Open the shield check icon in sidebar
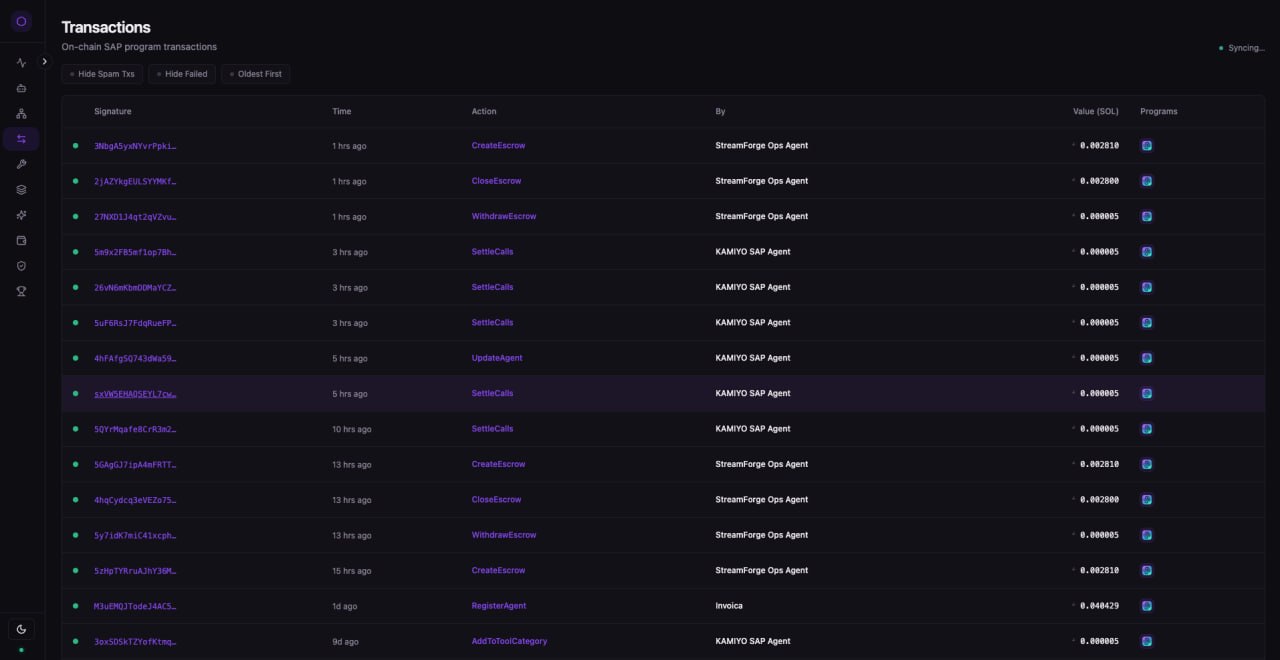Screen dimensions: 1280x660 tap(21, 266)
